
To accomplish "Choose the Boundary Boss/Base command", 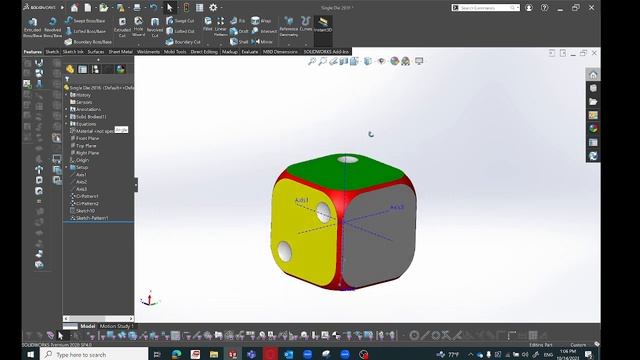I will pyautogui.click(x=88, y=42).
